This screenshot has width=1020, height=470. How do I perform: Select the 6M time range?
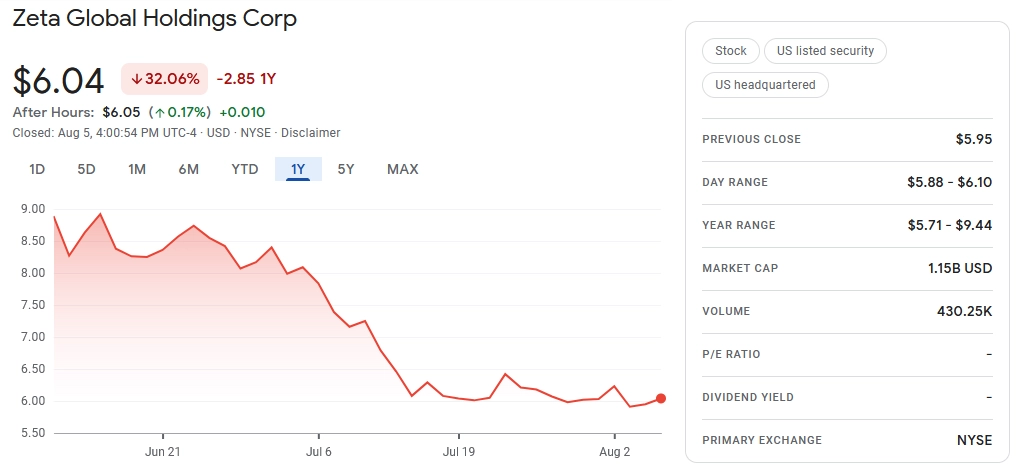pyautogui.click(x=189, y=170)
